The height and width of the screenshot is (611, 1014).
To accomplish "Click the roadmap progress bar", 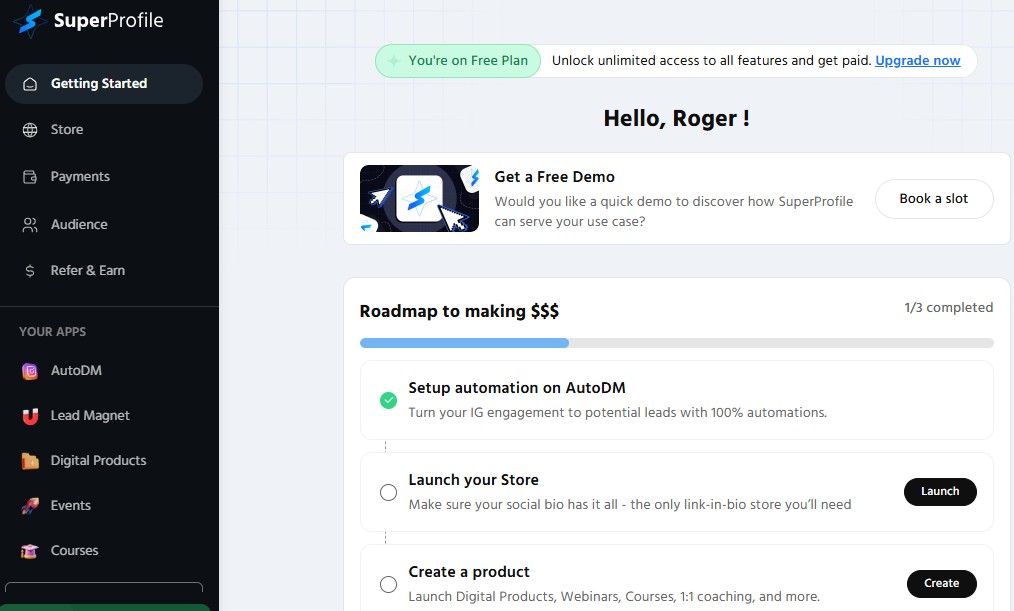I will (x=676, y=343).
